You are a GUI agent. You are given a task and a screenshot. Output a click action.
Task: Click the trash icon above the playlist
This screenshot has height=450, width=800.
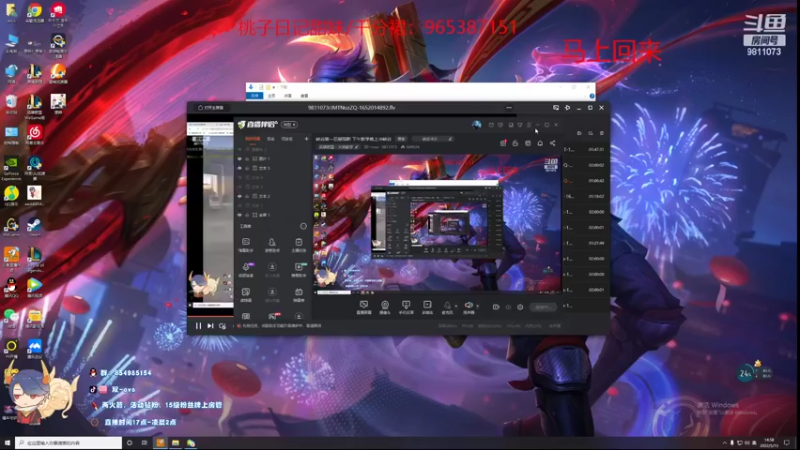(x=602, y=133)
